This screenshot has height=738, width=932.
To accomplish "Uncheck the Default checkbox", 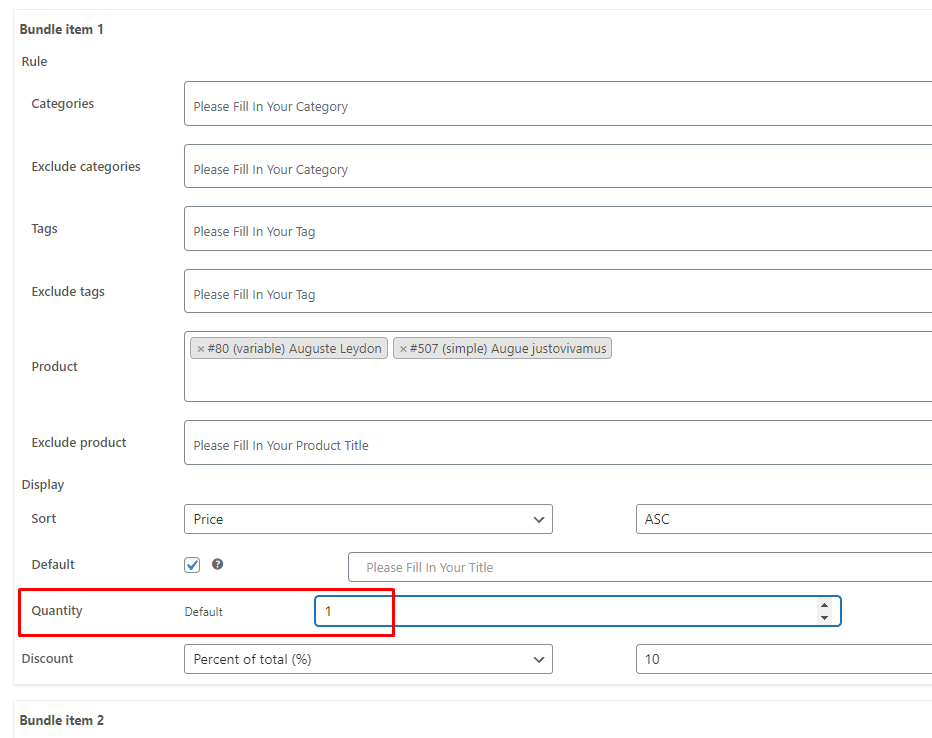I will tap(192, 565).
